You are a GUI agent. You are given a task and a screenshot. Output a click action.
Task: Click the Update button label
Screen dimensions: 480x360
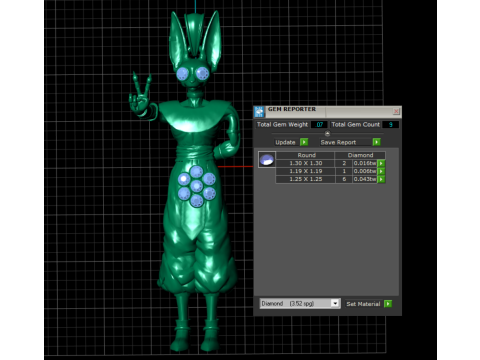[x=285, y=142]
